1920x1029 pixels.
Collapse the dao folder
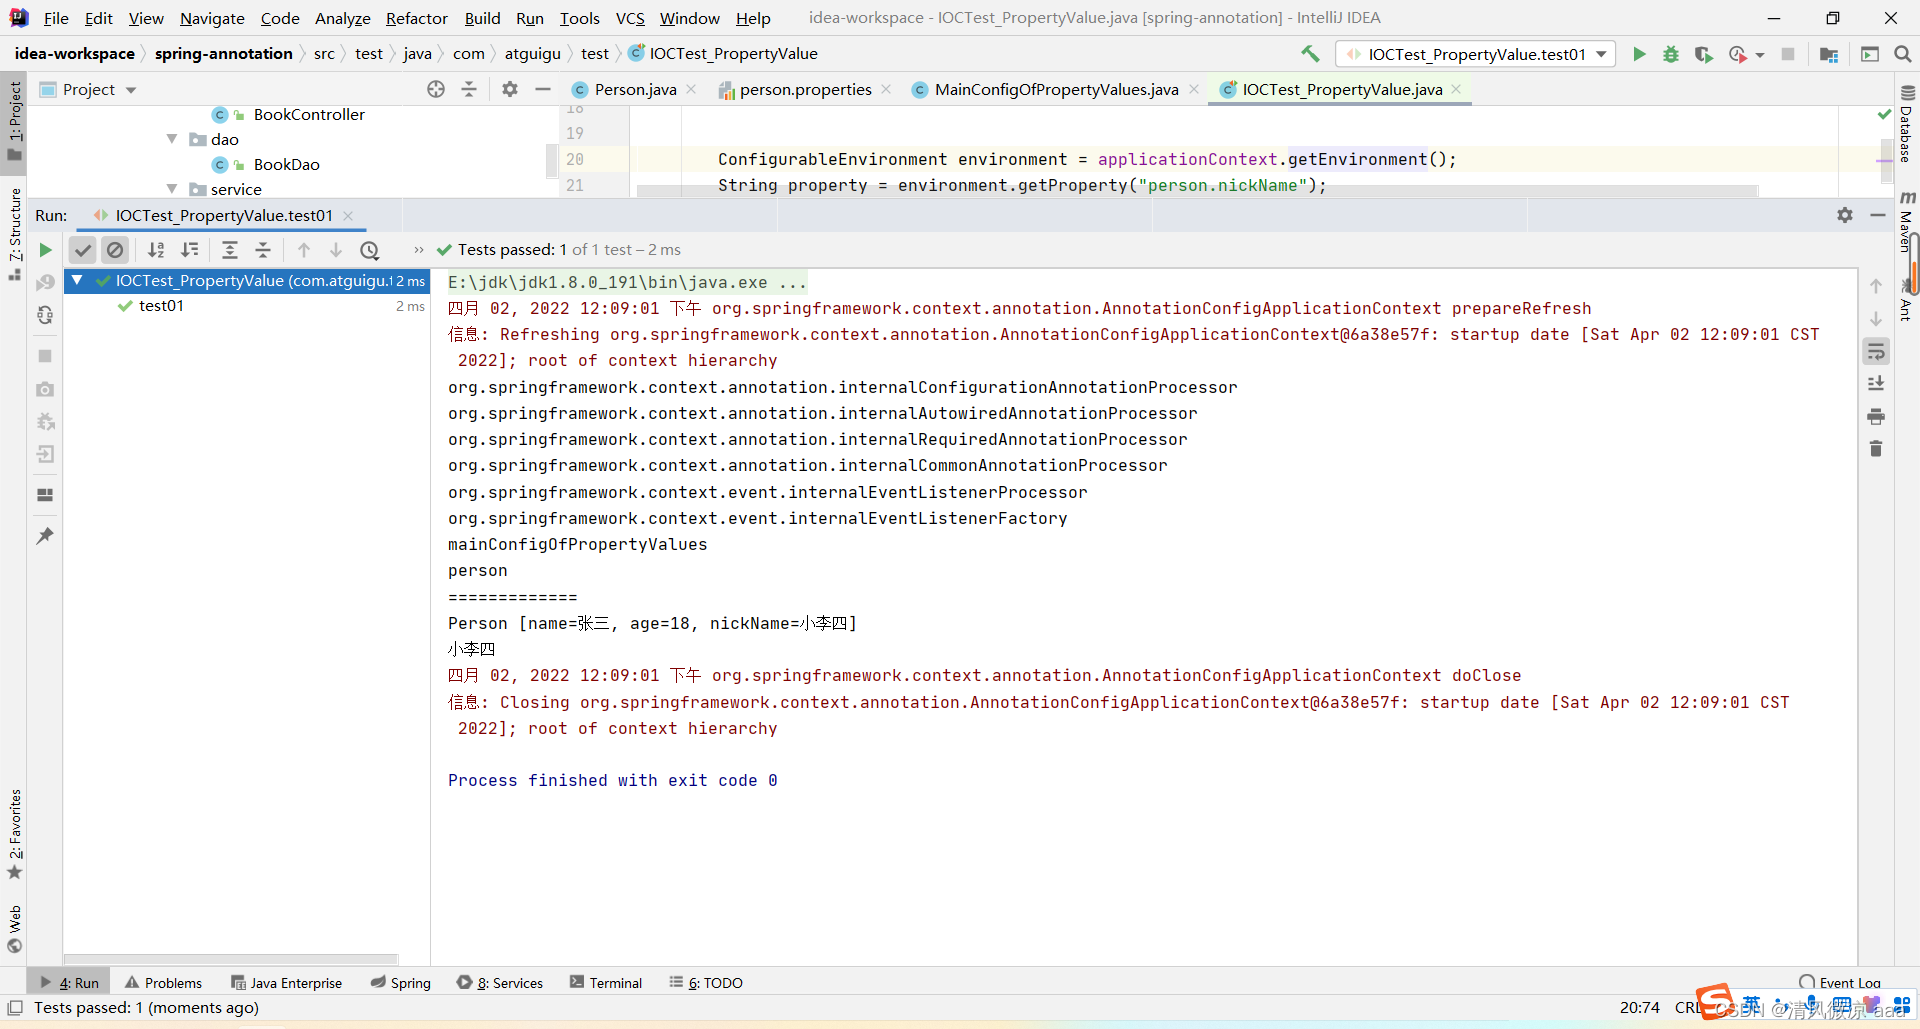(x=172, y=139)
